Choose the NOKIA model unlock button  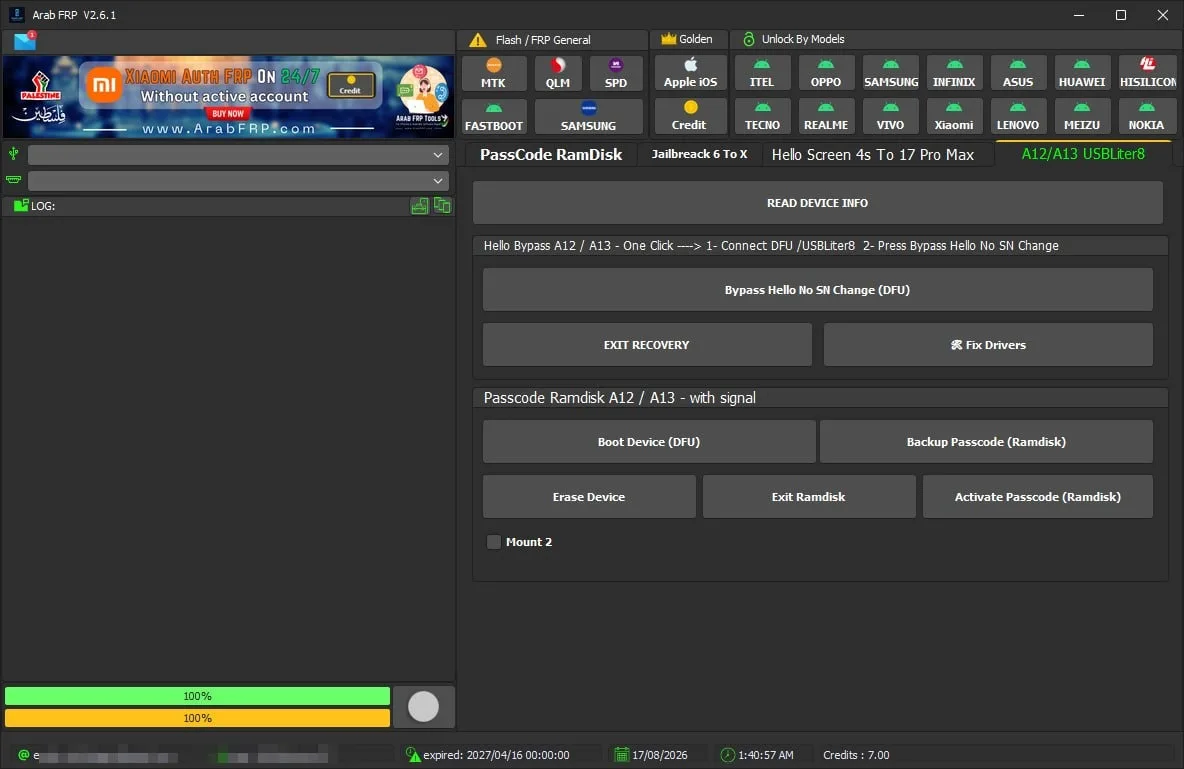[1147, 116]
